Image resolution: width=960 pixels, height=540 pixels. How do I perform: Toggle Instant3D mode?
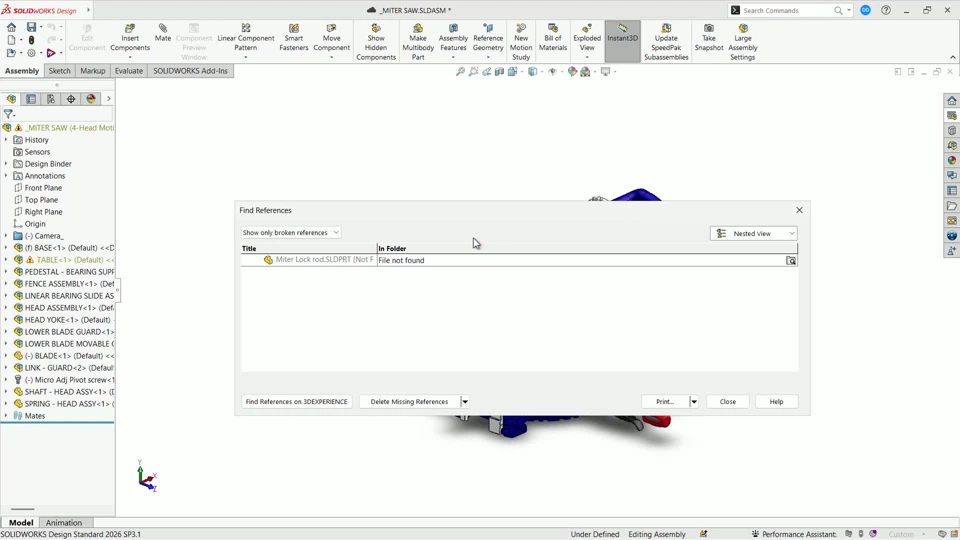(623, 42)
